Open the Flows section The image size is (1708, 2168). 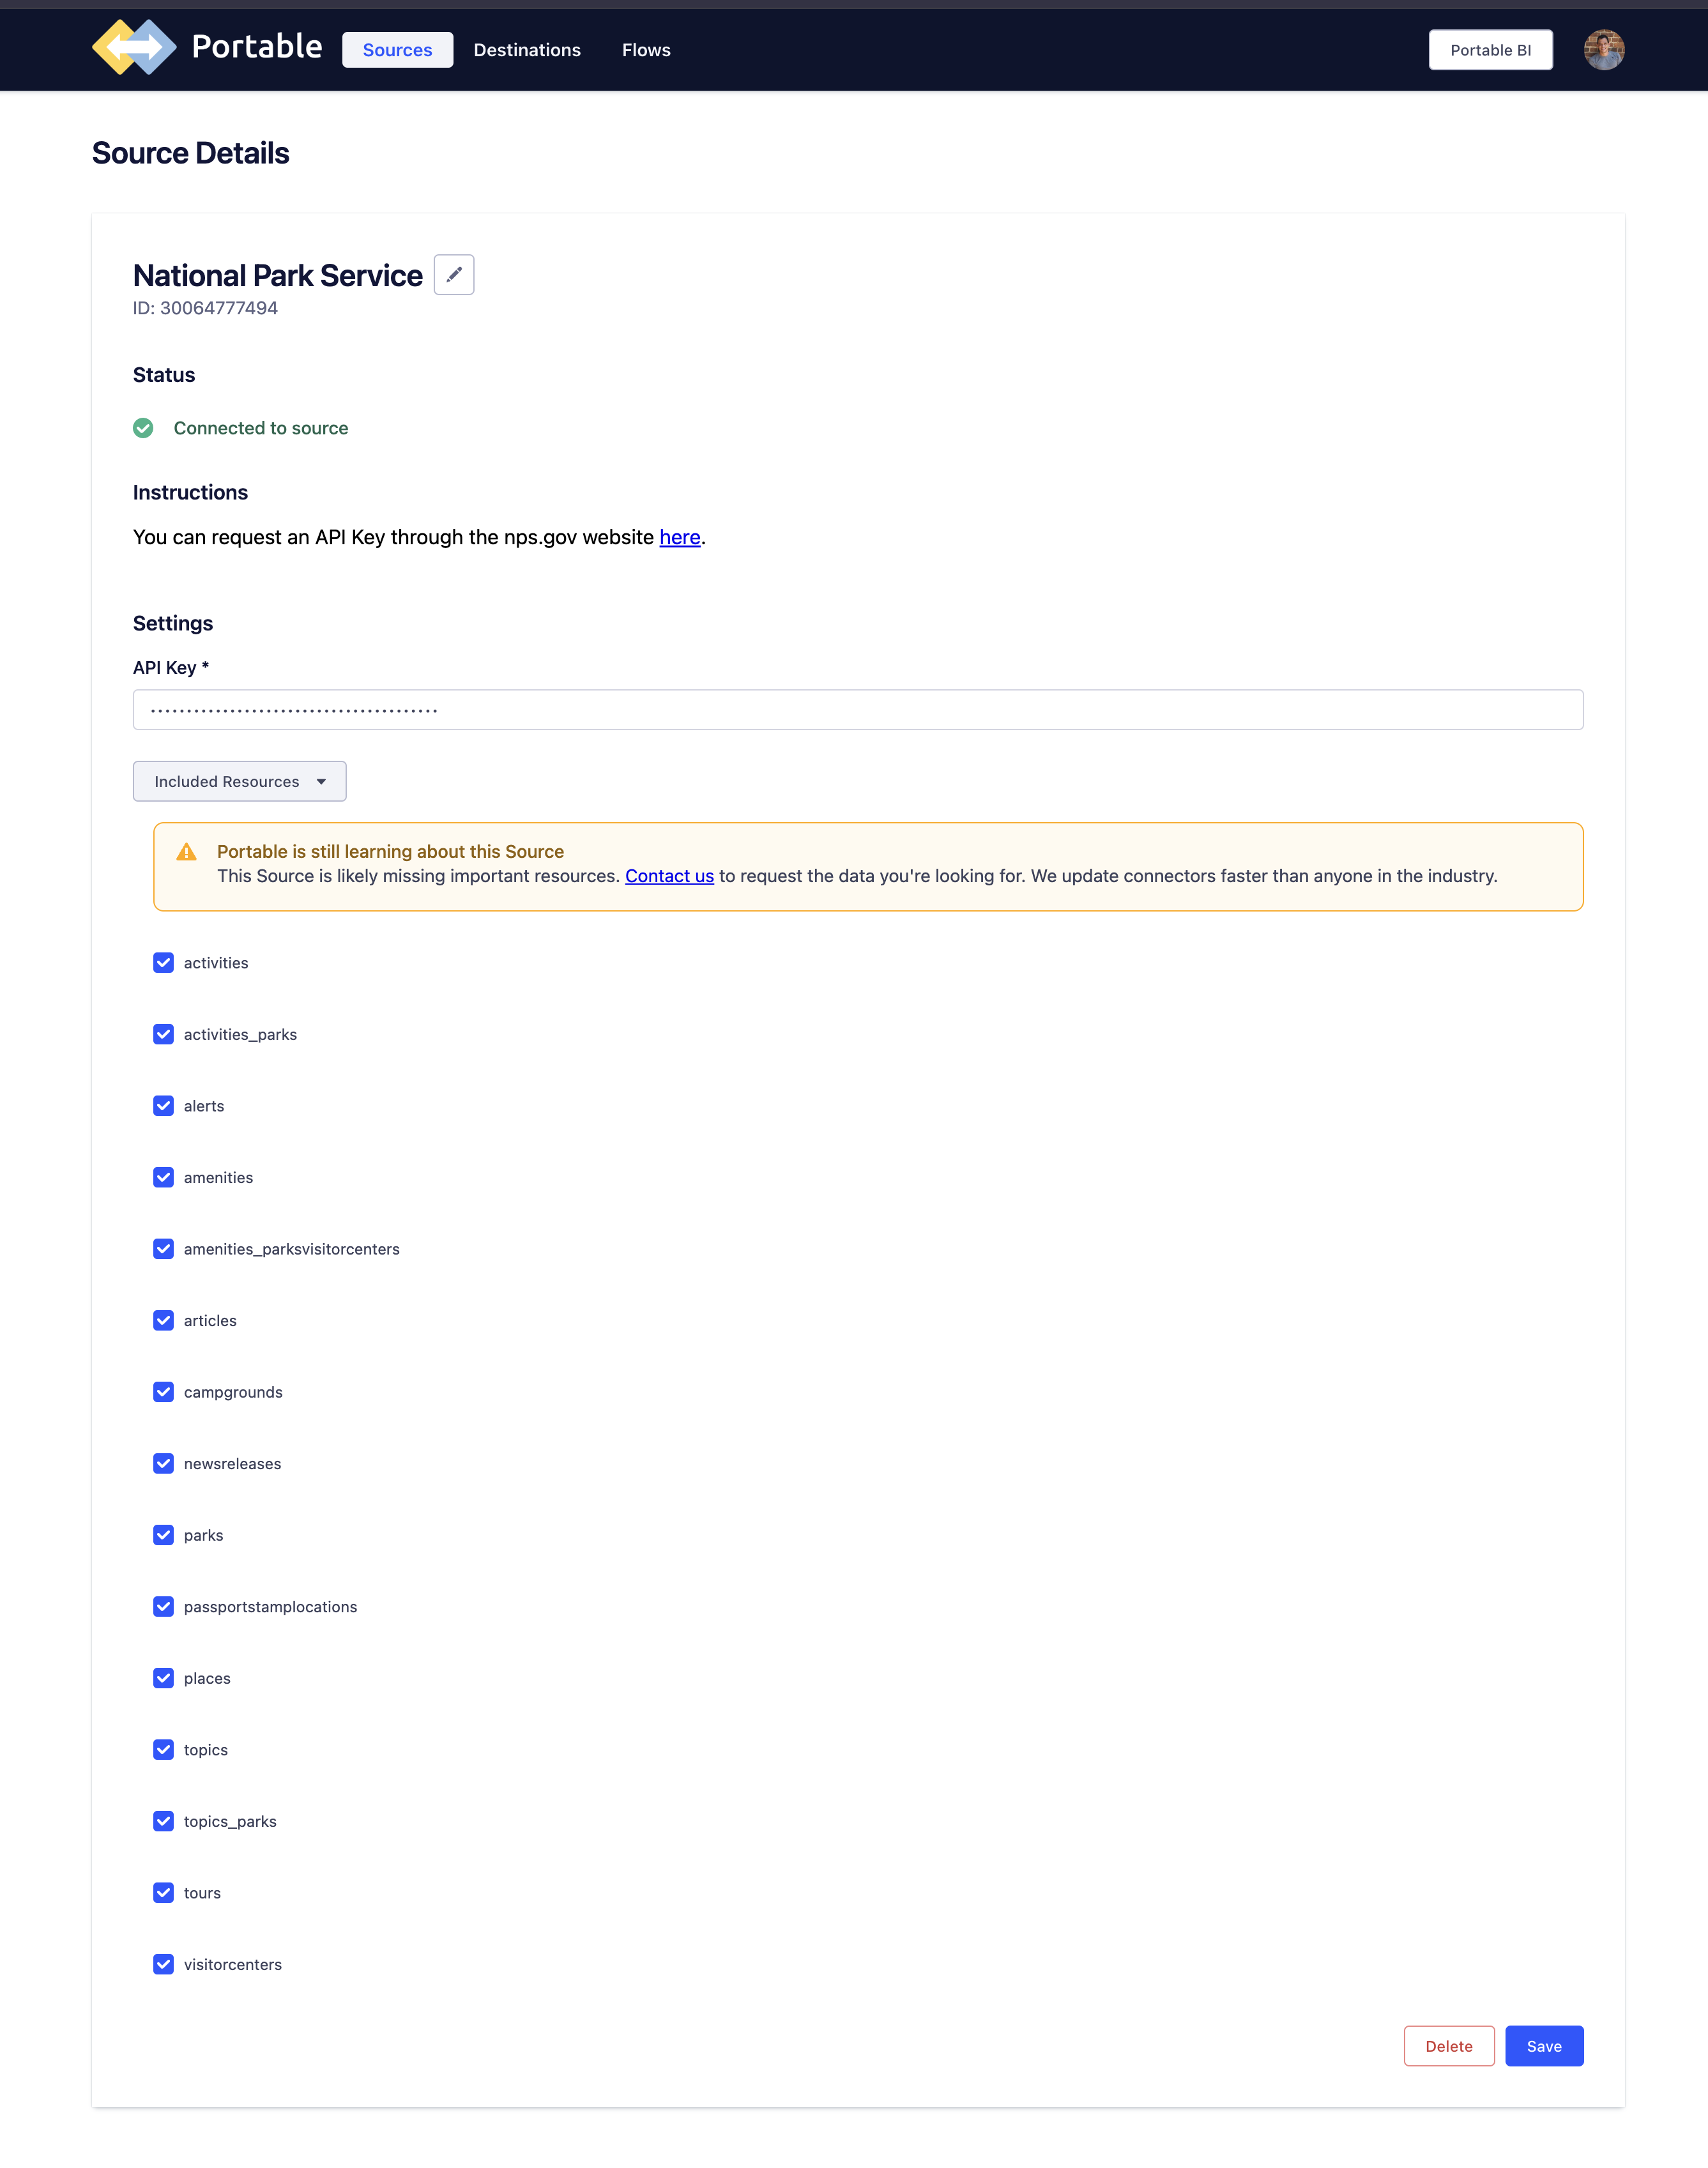coord(646,49)
